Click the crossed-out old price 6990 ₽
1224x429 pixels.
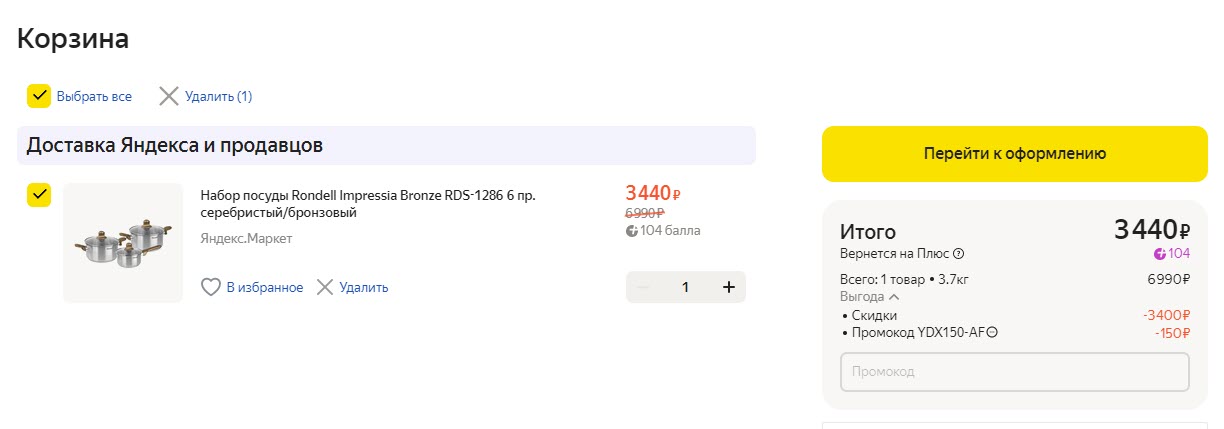point(645,213)
